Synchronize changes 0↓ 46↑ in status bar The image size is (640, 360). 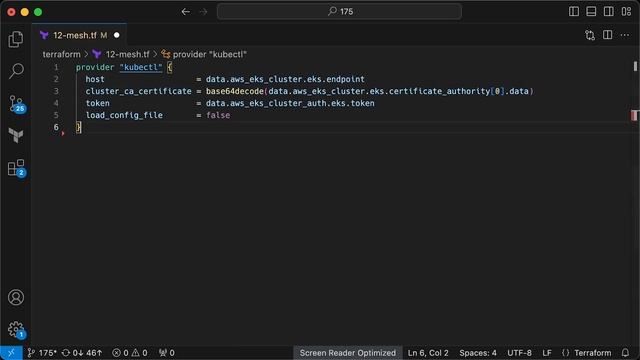pyautogui.click(x=82, y=353)
